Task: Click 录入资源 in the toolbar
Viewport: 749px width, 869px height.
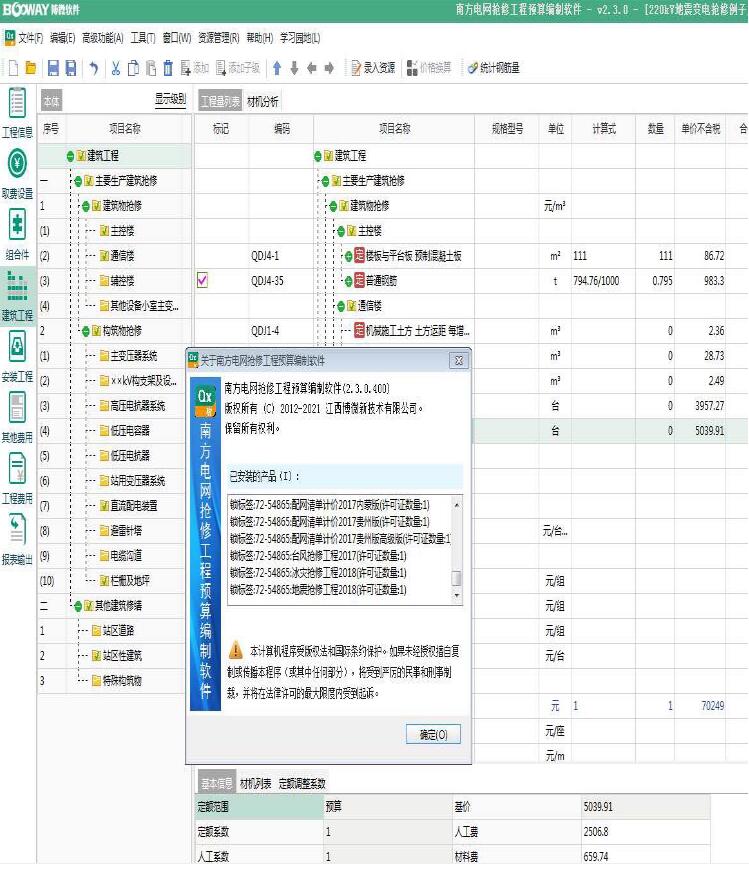Action: tap(373, 68)
